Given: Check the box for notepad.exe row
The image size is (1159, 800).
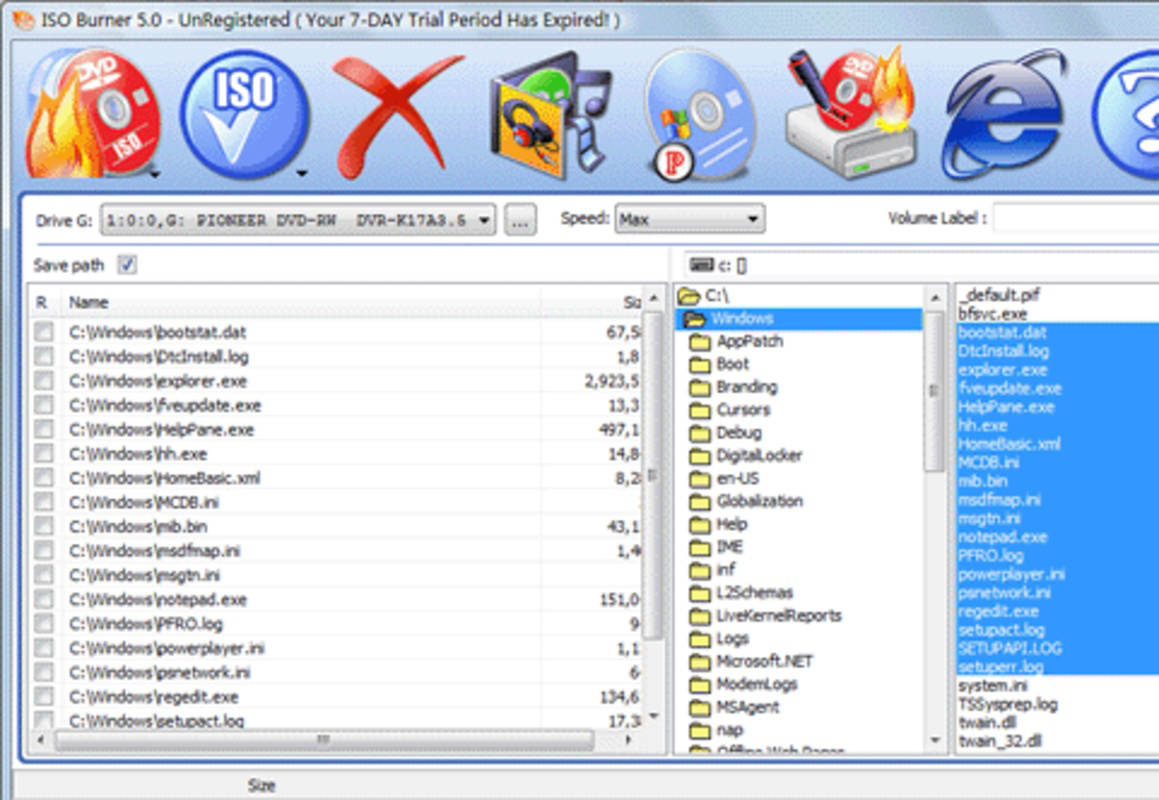Looking at the screenshot, I should click(x=44, y=600).
